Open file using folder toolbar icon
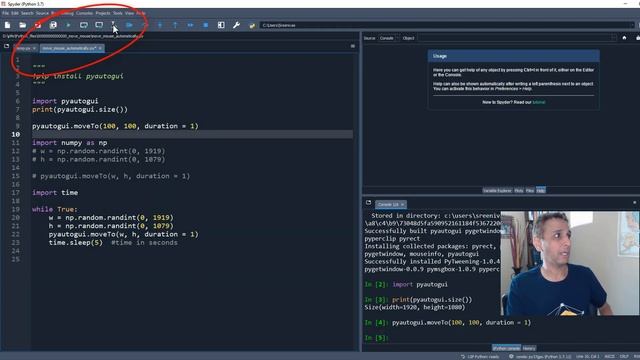This screenshot has width=640, height=360. click(x=22, y=25)
